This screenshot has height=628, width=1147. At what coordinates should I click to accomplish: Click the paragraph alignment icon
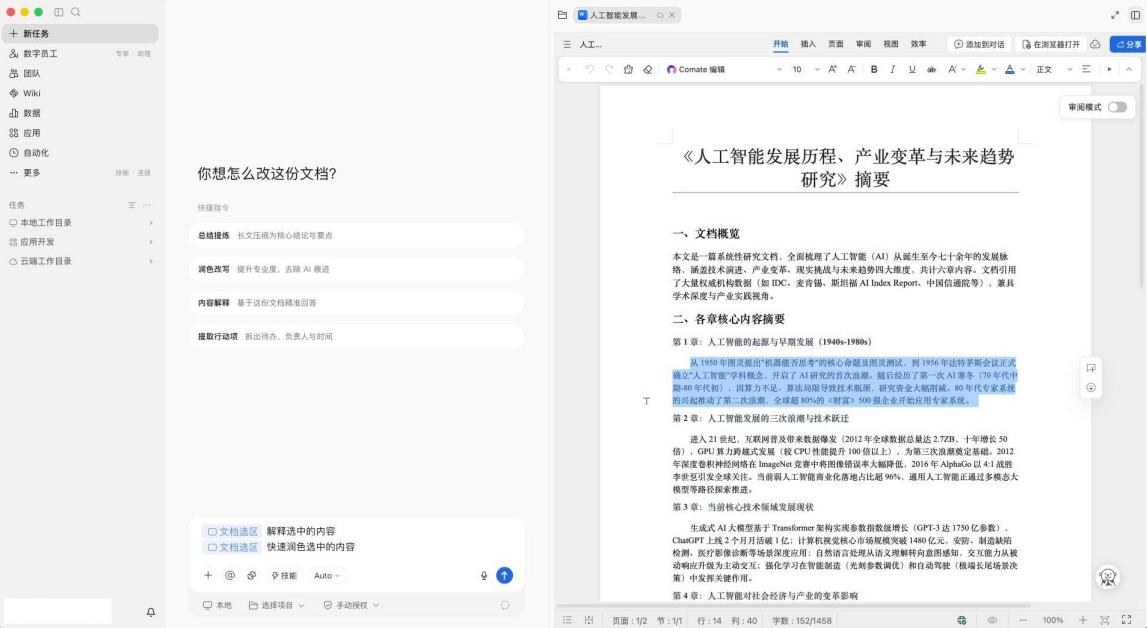click(1086, 69)
